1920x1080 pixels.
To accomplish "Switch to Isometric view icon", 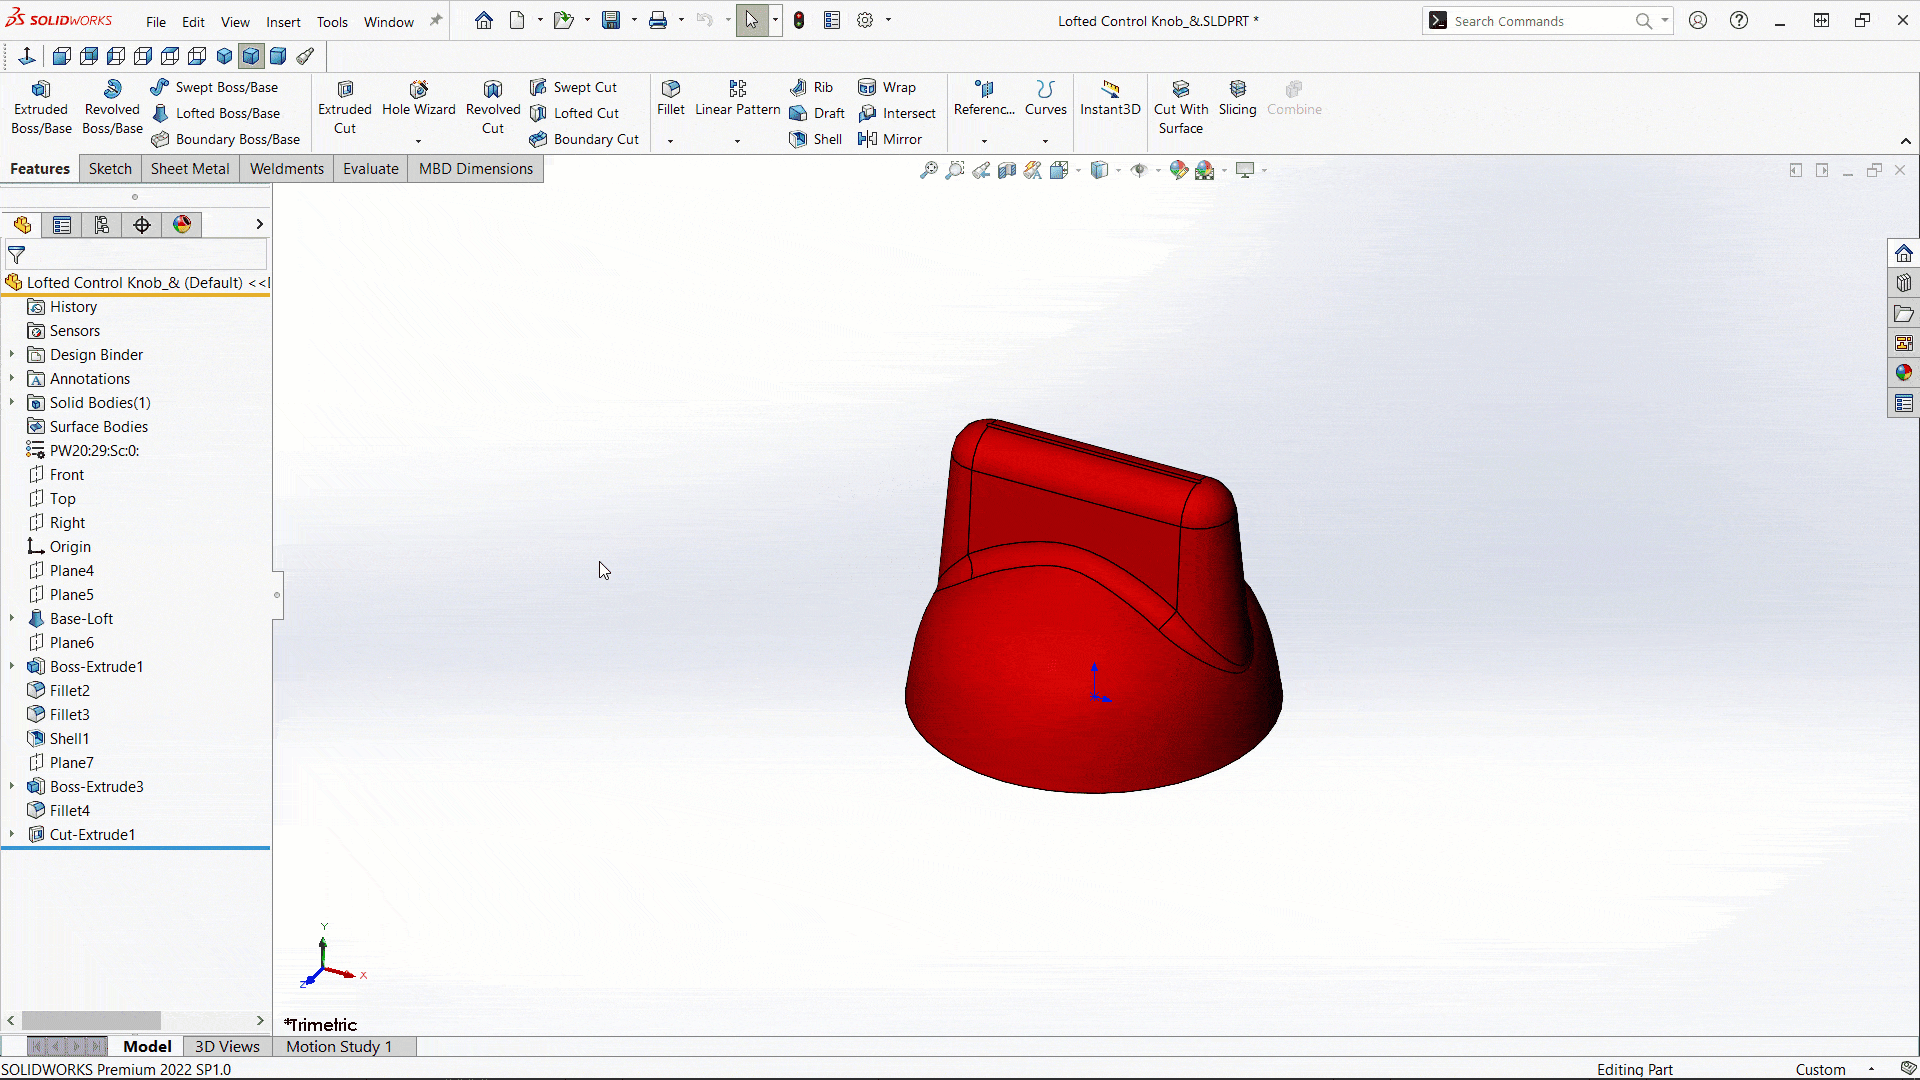I will (x=225, y=56).
